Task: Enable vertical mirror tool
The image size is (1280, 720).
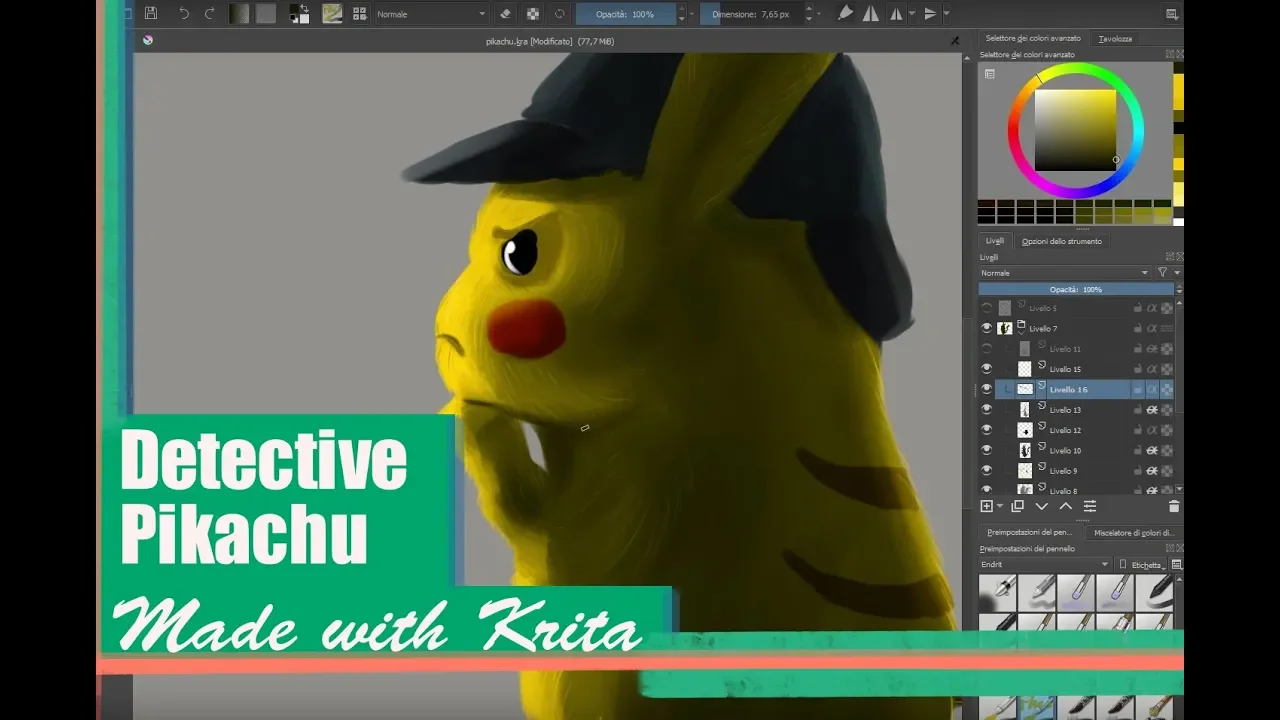Action: tap(897, 13)
